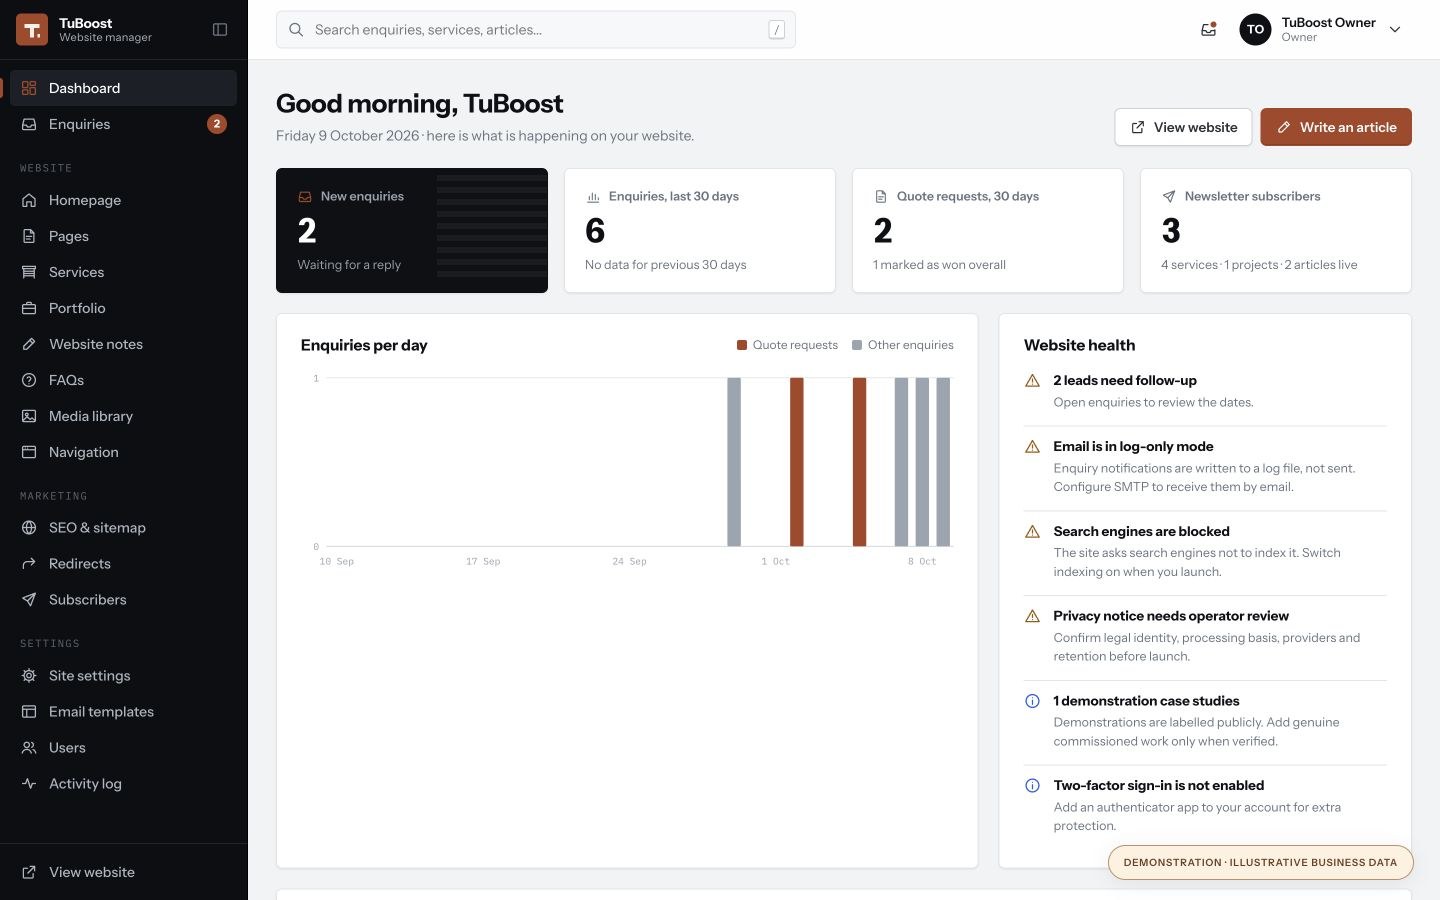1440x900 pixels.
Task: Open 'Two-factor sign-in is not enabled' item
Action: [1205, 805]
